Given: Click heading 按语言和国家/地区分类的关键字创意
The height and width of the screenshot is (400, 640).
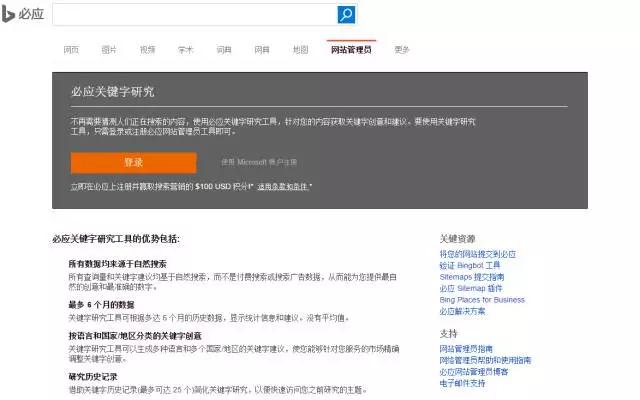Looking at the screenshot, I should point(135,336).
